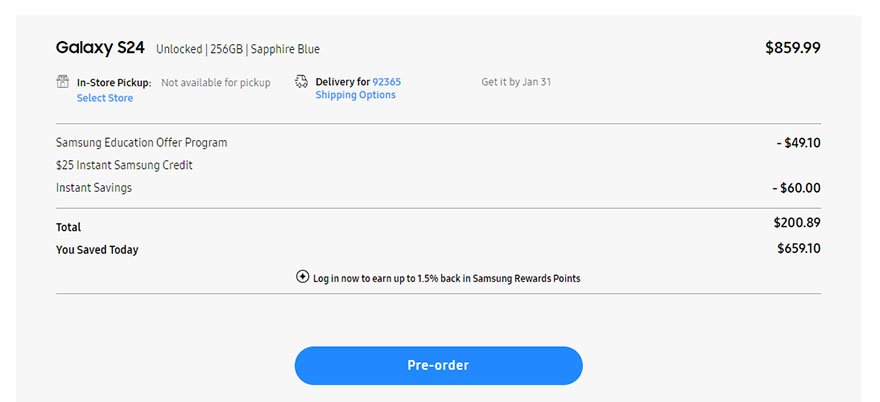Click the $859.99 price
The height and width of the screenshot is (402, 880).
[792, 47]
